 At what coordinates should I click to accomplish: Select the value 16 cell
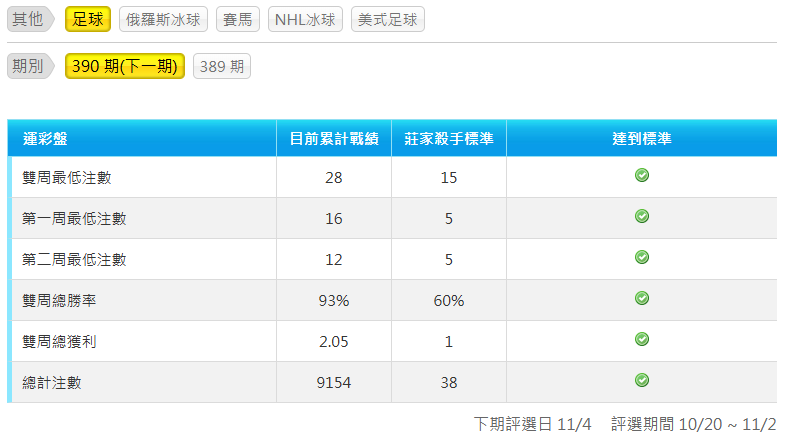click(x=334, y=218)
